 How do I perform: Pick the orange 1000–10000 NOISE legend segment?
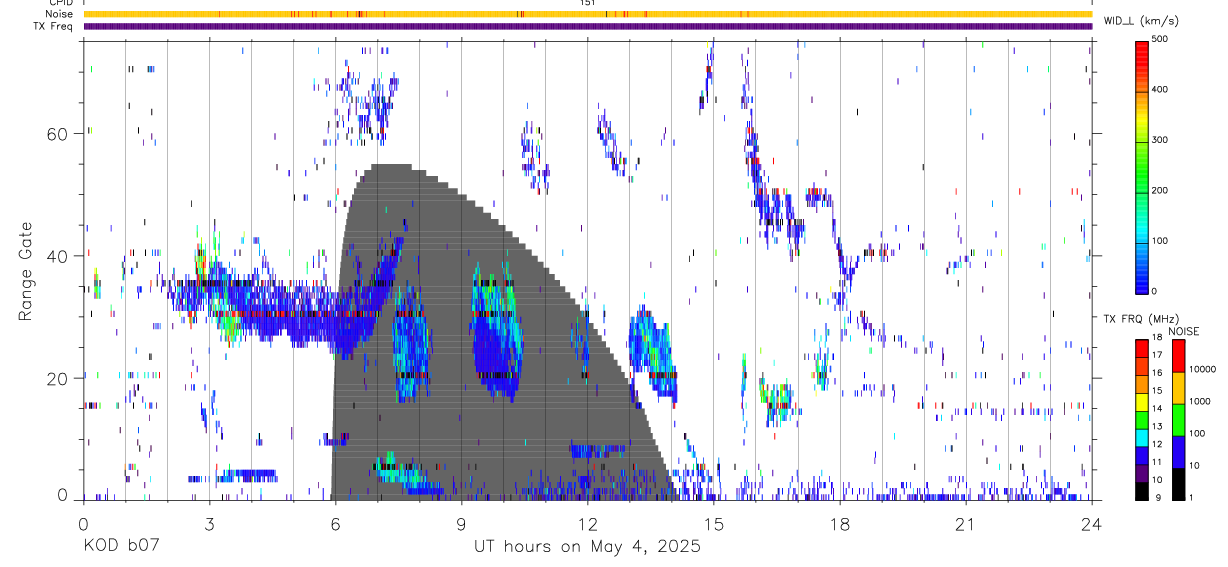tap(1179, 388)
